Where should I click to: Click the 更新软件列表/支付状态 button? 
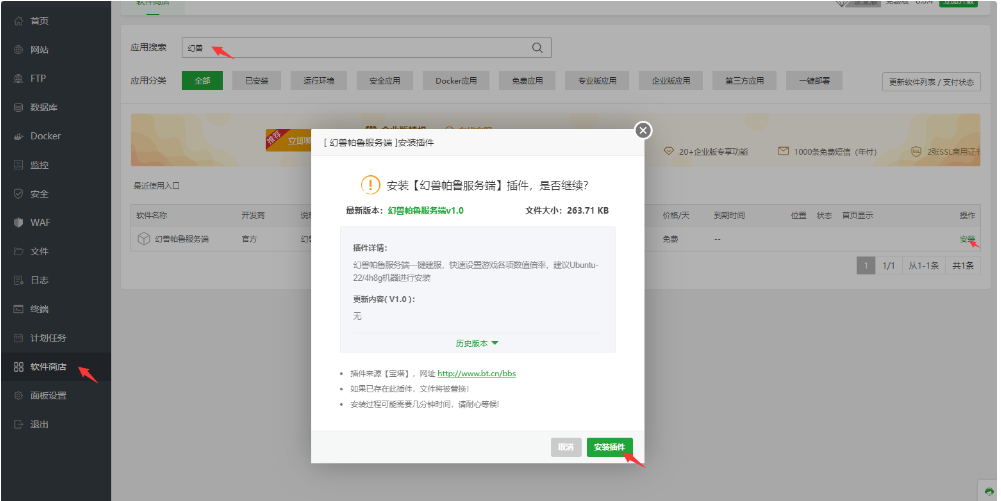click(931, 82)
